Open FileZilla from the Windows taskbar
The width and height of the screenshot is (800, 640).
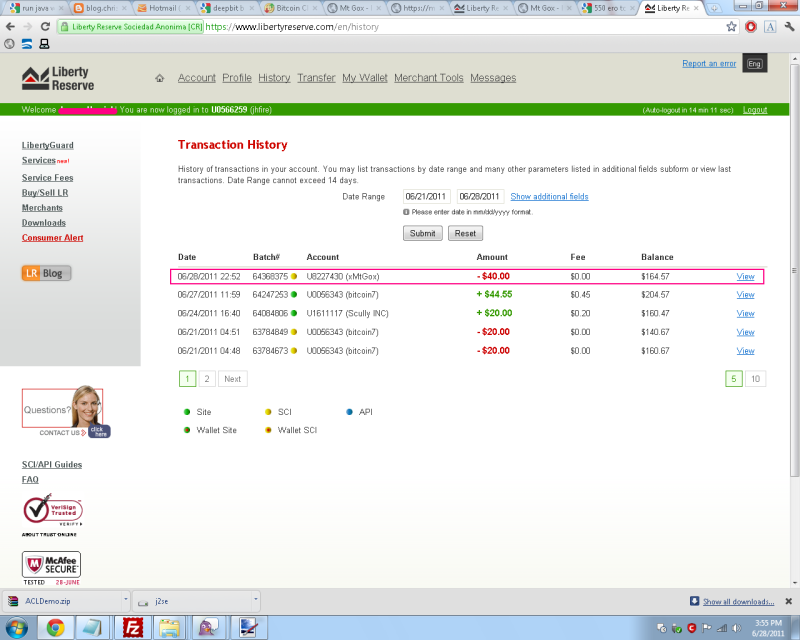coord(132,627)
